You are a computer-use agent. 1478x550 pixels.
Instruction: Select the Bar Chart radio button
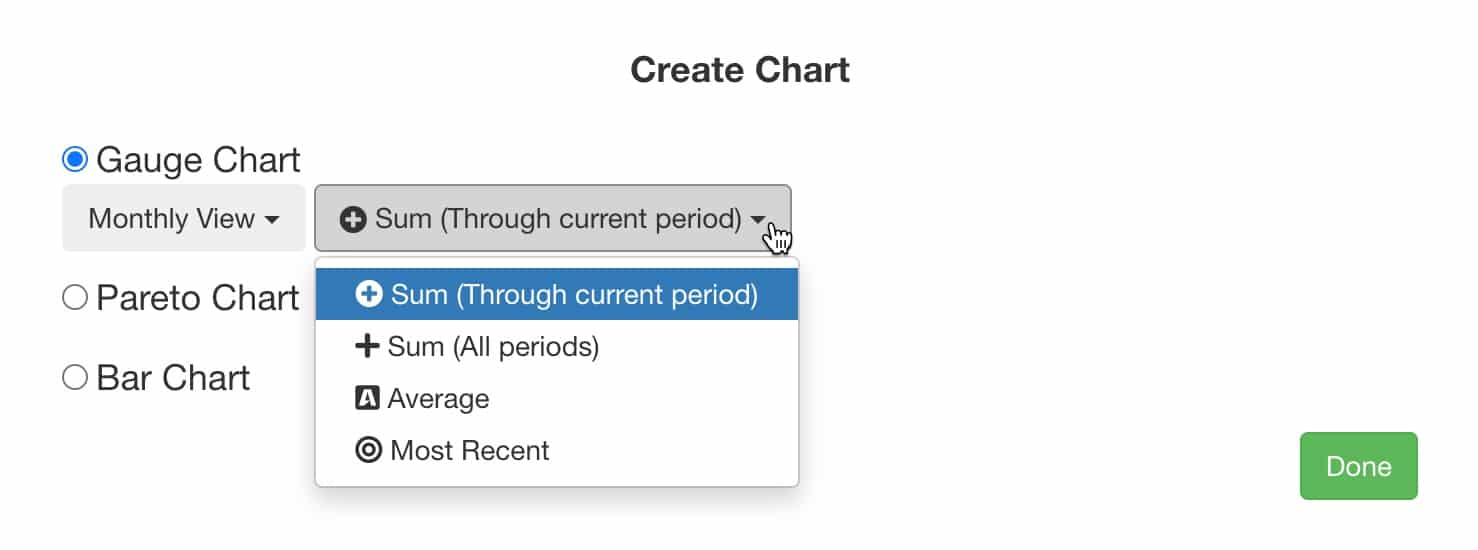click(x=75, y=378)
